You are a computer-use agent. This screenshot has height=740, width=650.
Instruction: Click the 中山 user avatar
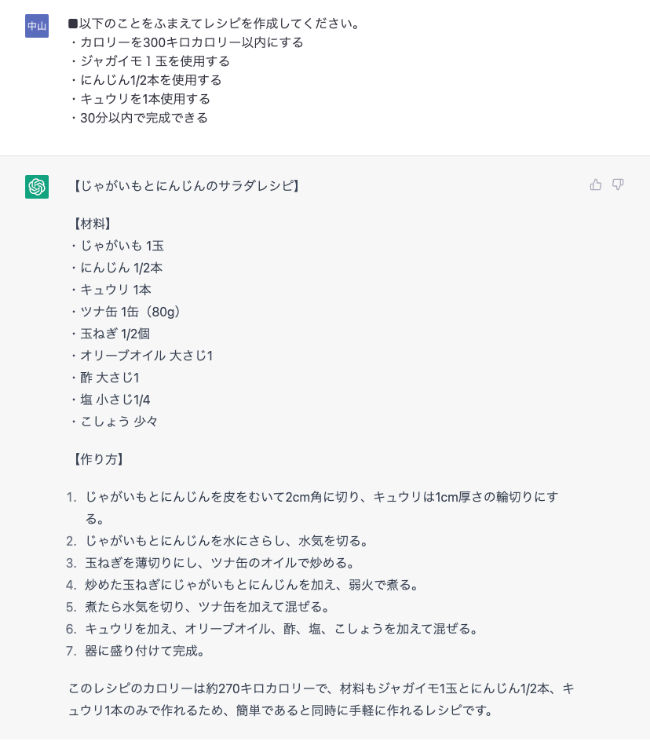pyautogui.click(x=37, y=25)
